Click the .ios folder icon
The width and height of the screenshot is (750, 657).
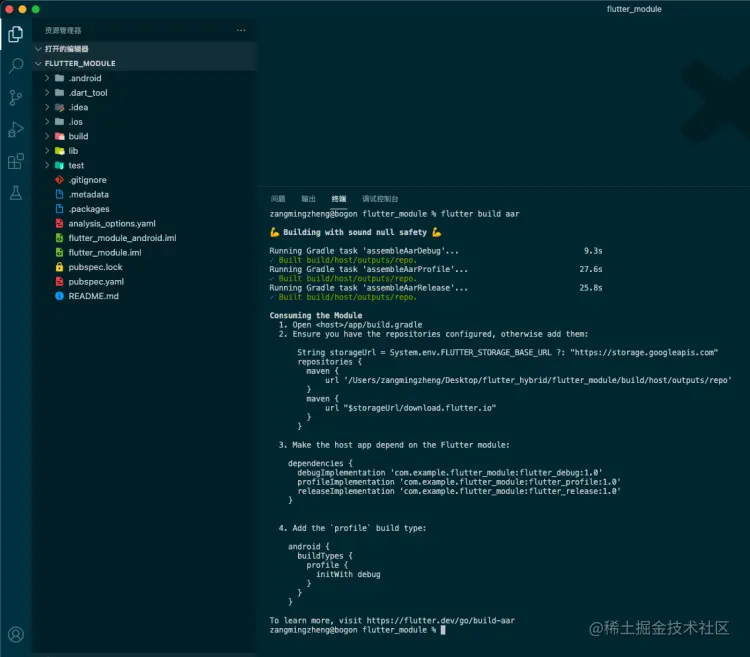[x=60, y=121]
